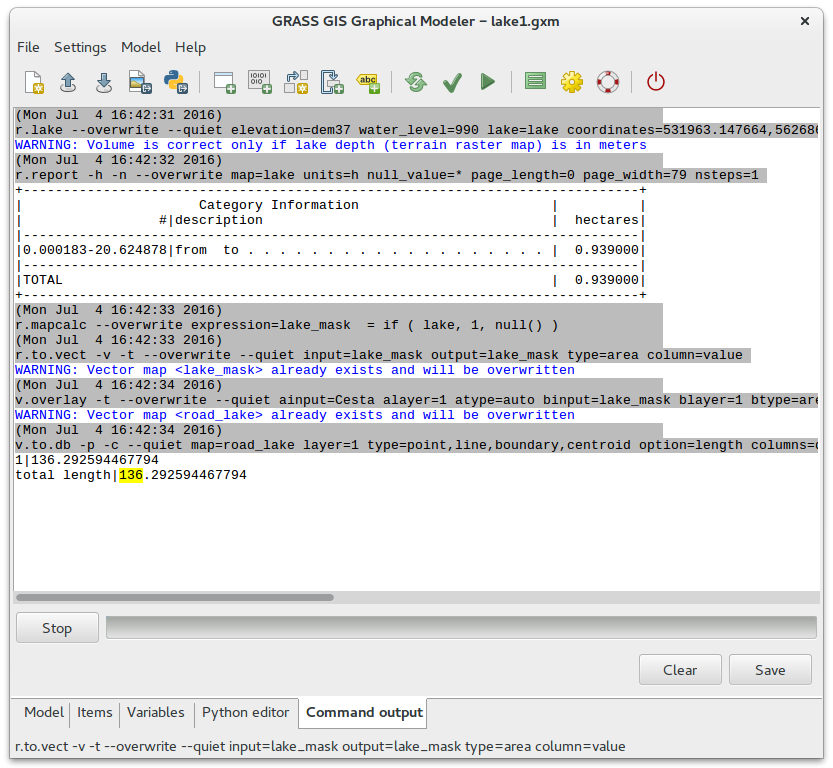Open modeler settings gear icon
The image size is (833, 768).
572,82
